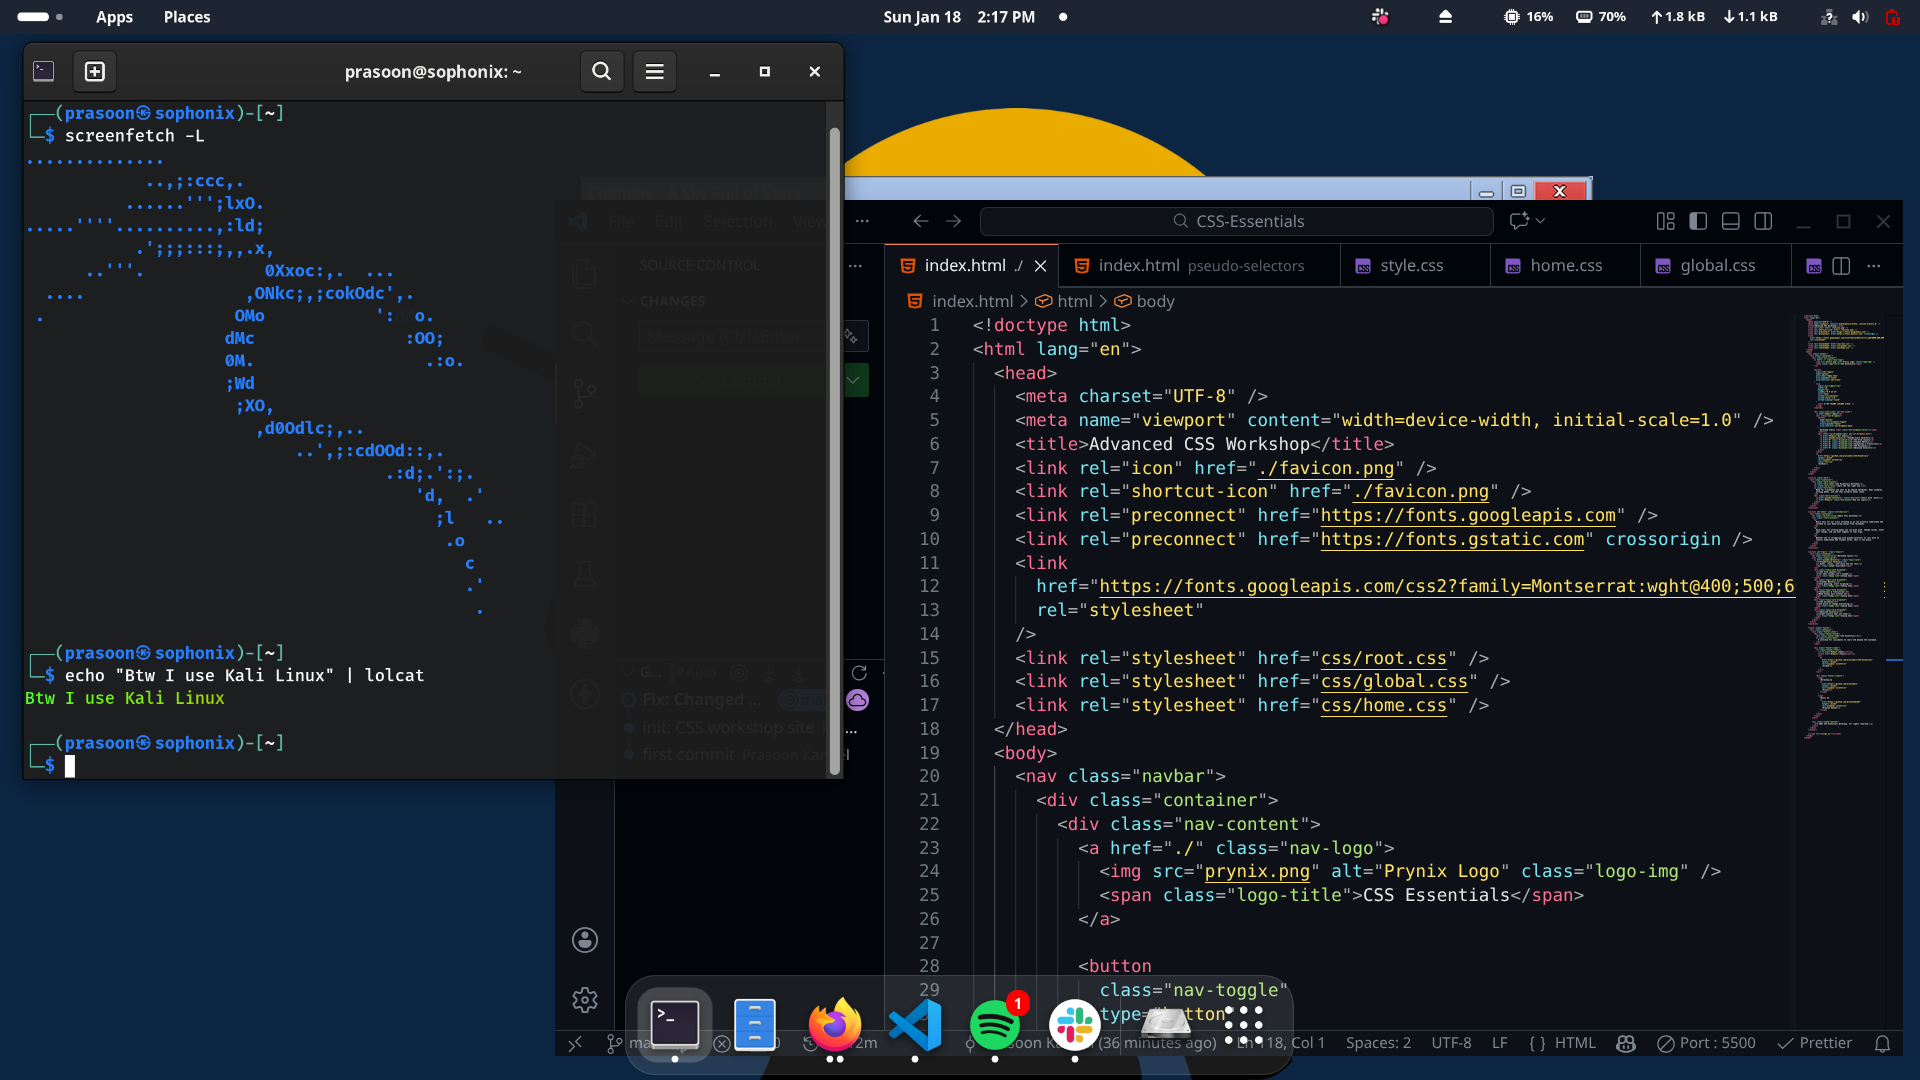Open the Places menu
Viewport: 1920px width, 1080px height.
[187, 17]
